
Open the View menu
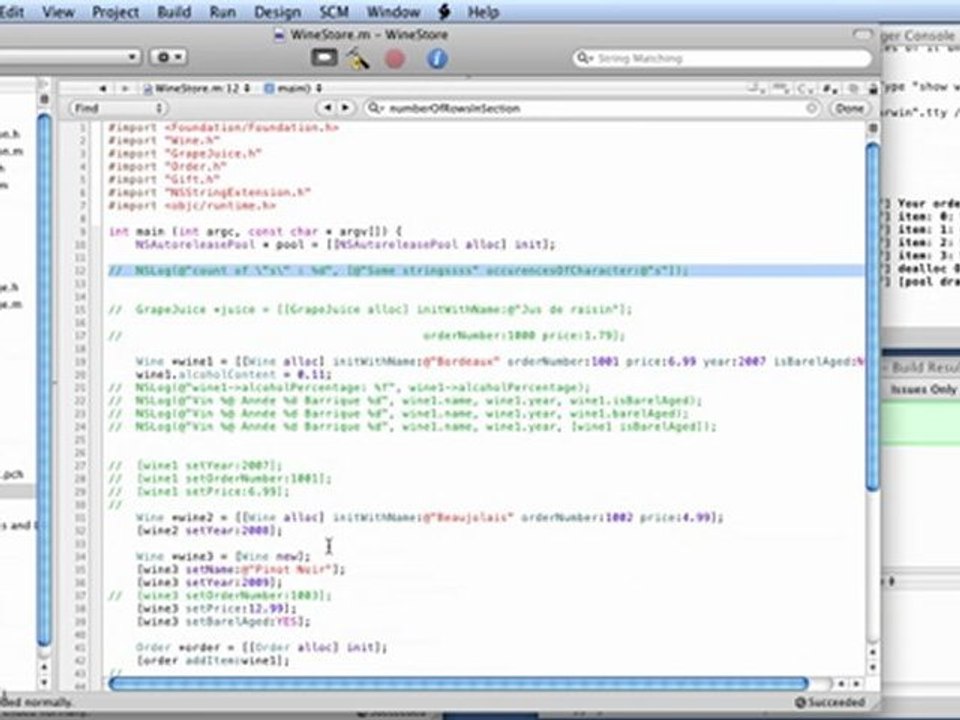click(58, 12)
